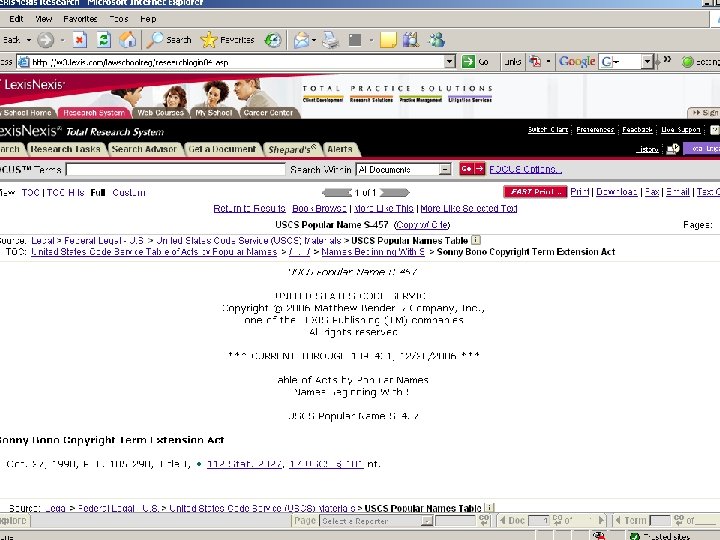Open the Alerts tab
Viewport: 720px width, 540px height.
click(x=340, y=149)
